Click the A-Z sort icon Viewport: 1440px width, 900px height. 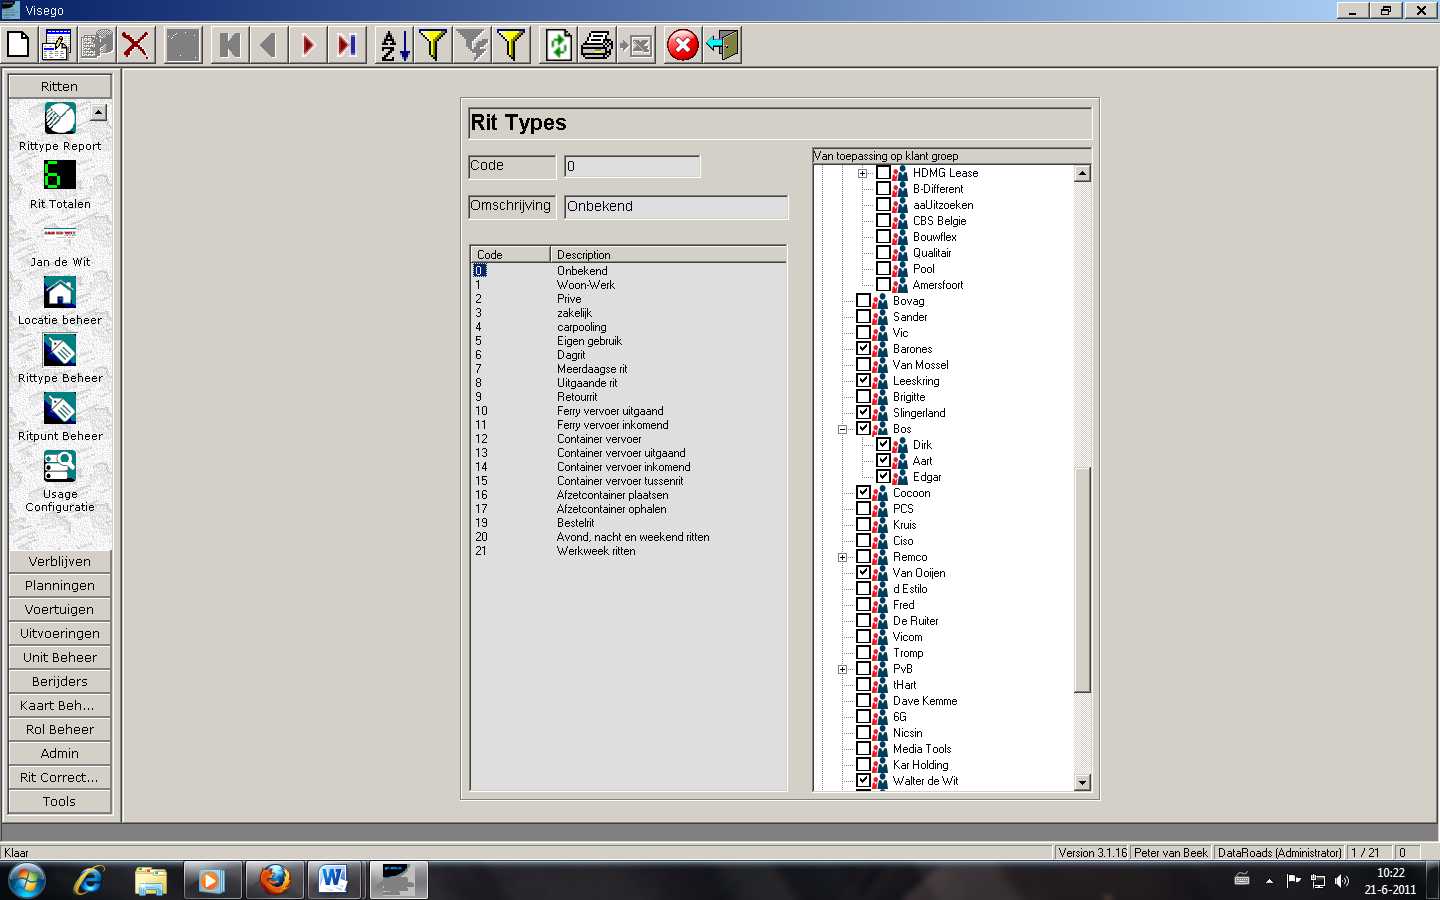point(395,45)
